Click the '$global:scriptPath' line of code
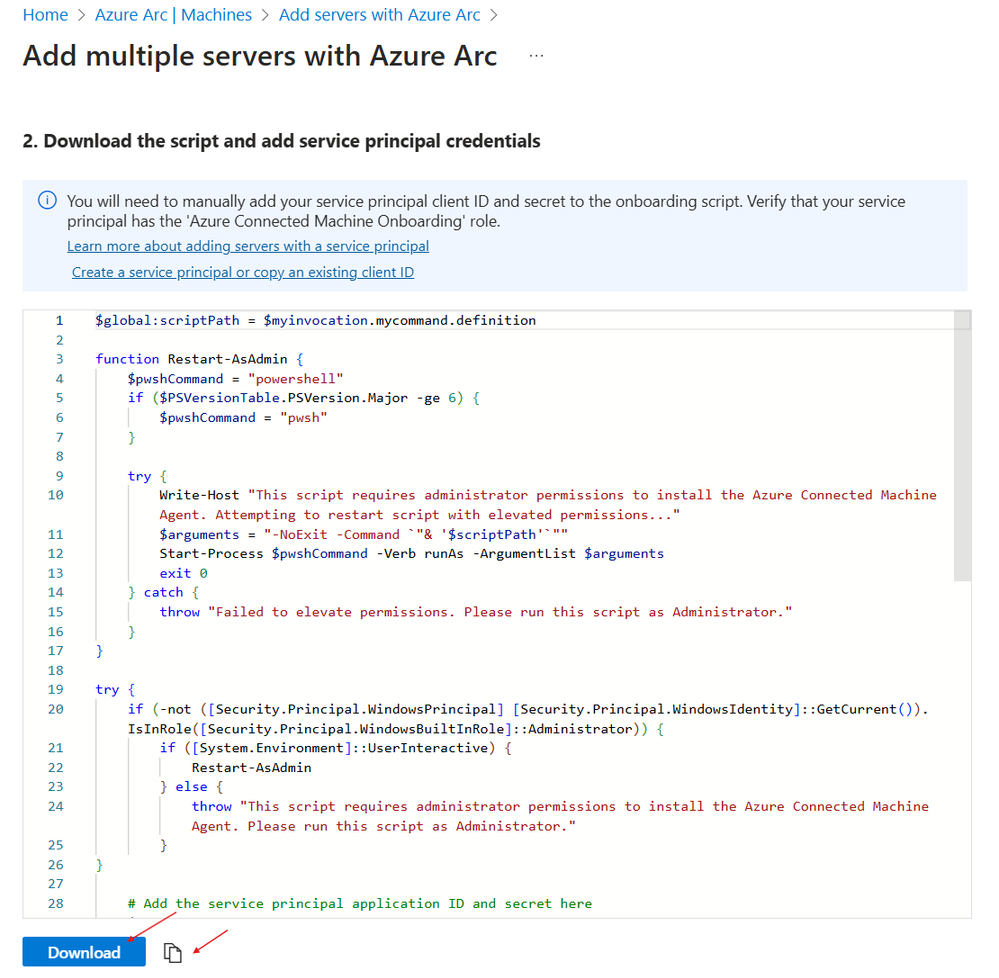 [316, 320]
